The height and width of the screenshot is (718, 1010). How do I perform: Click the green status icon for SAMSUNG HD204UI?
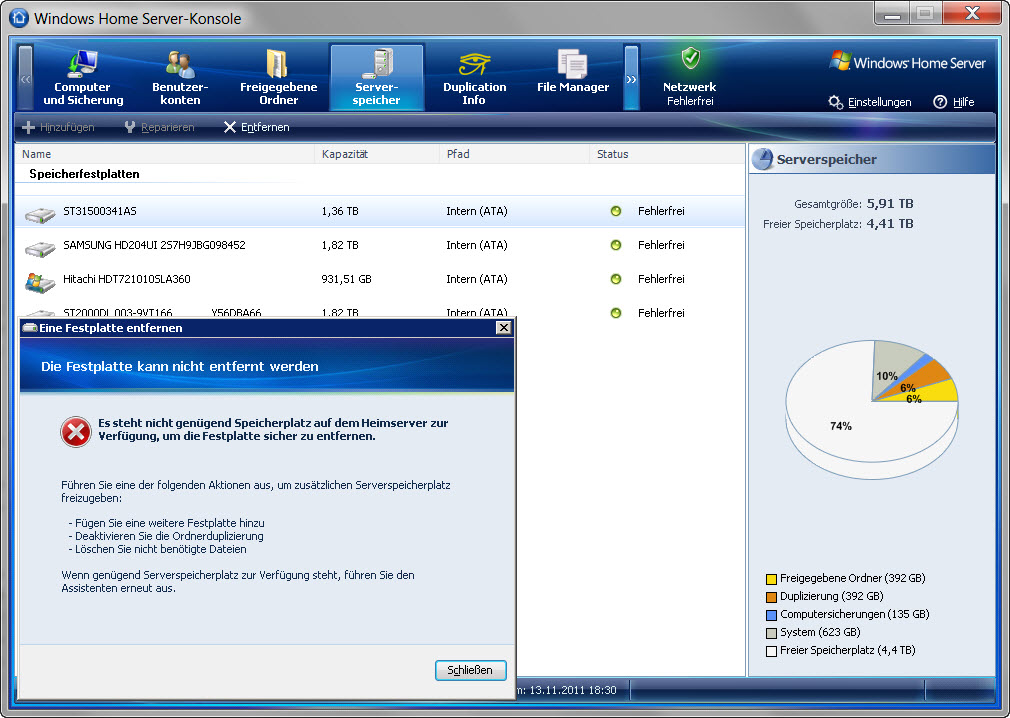[616, 245]
